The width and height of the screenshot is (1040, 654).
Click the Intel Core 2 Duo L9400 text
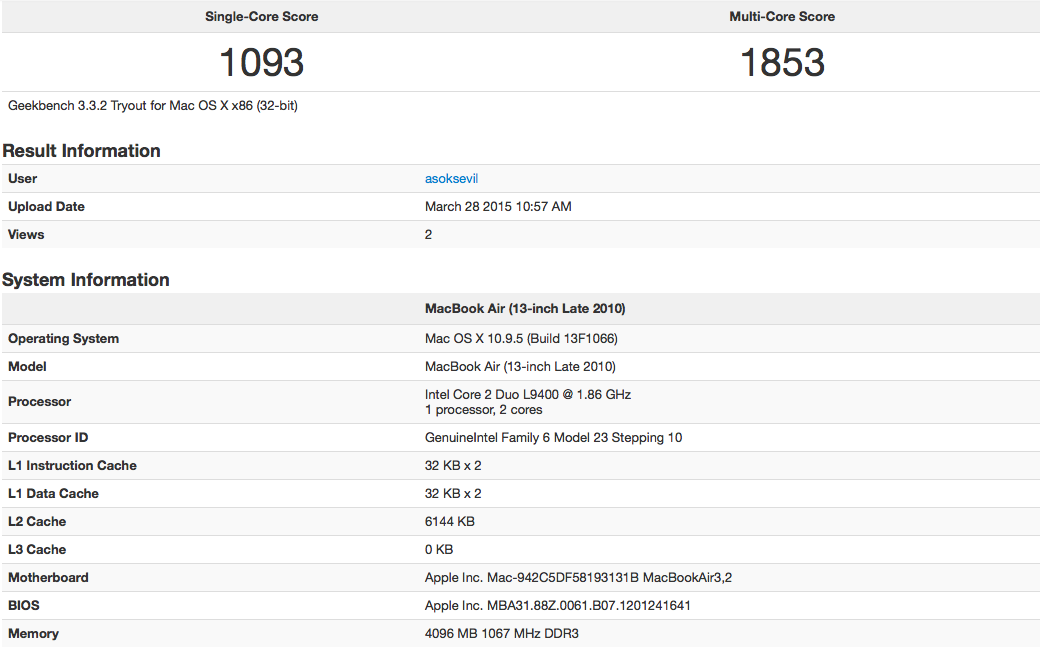528,394
